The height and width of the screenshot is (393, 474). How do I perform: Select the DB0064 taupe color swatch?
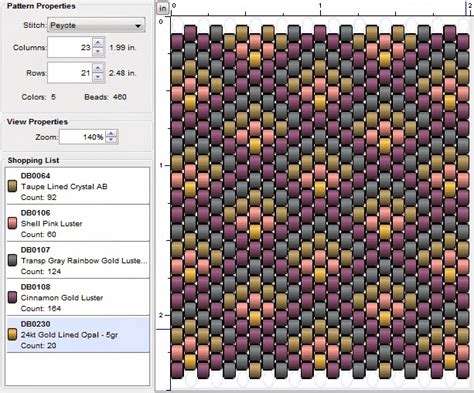12,186
